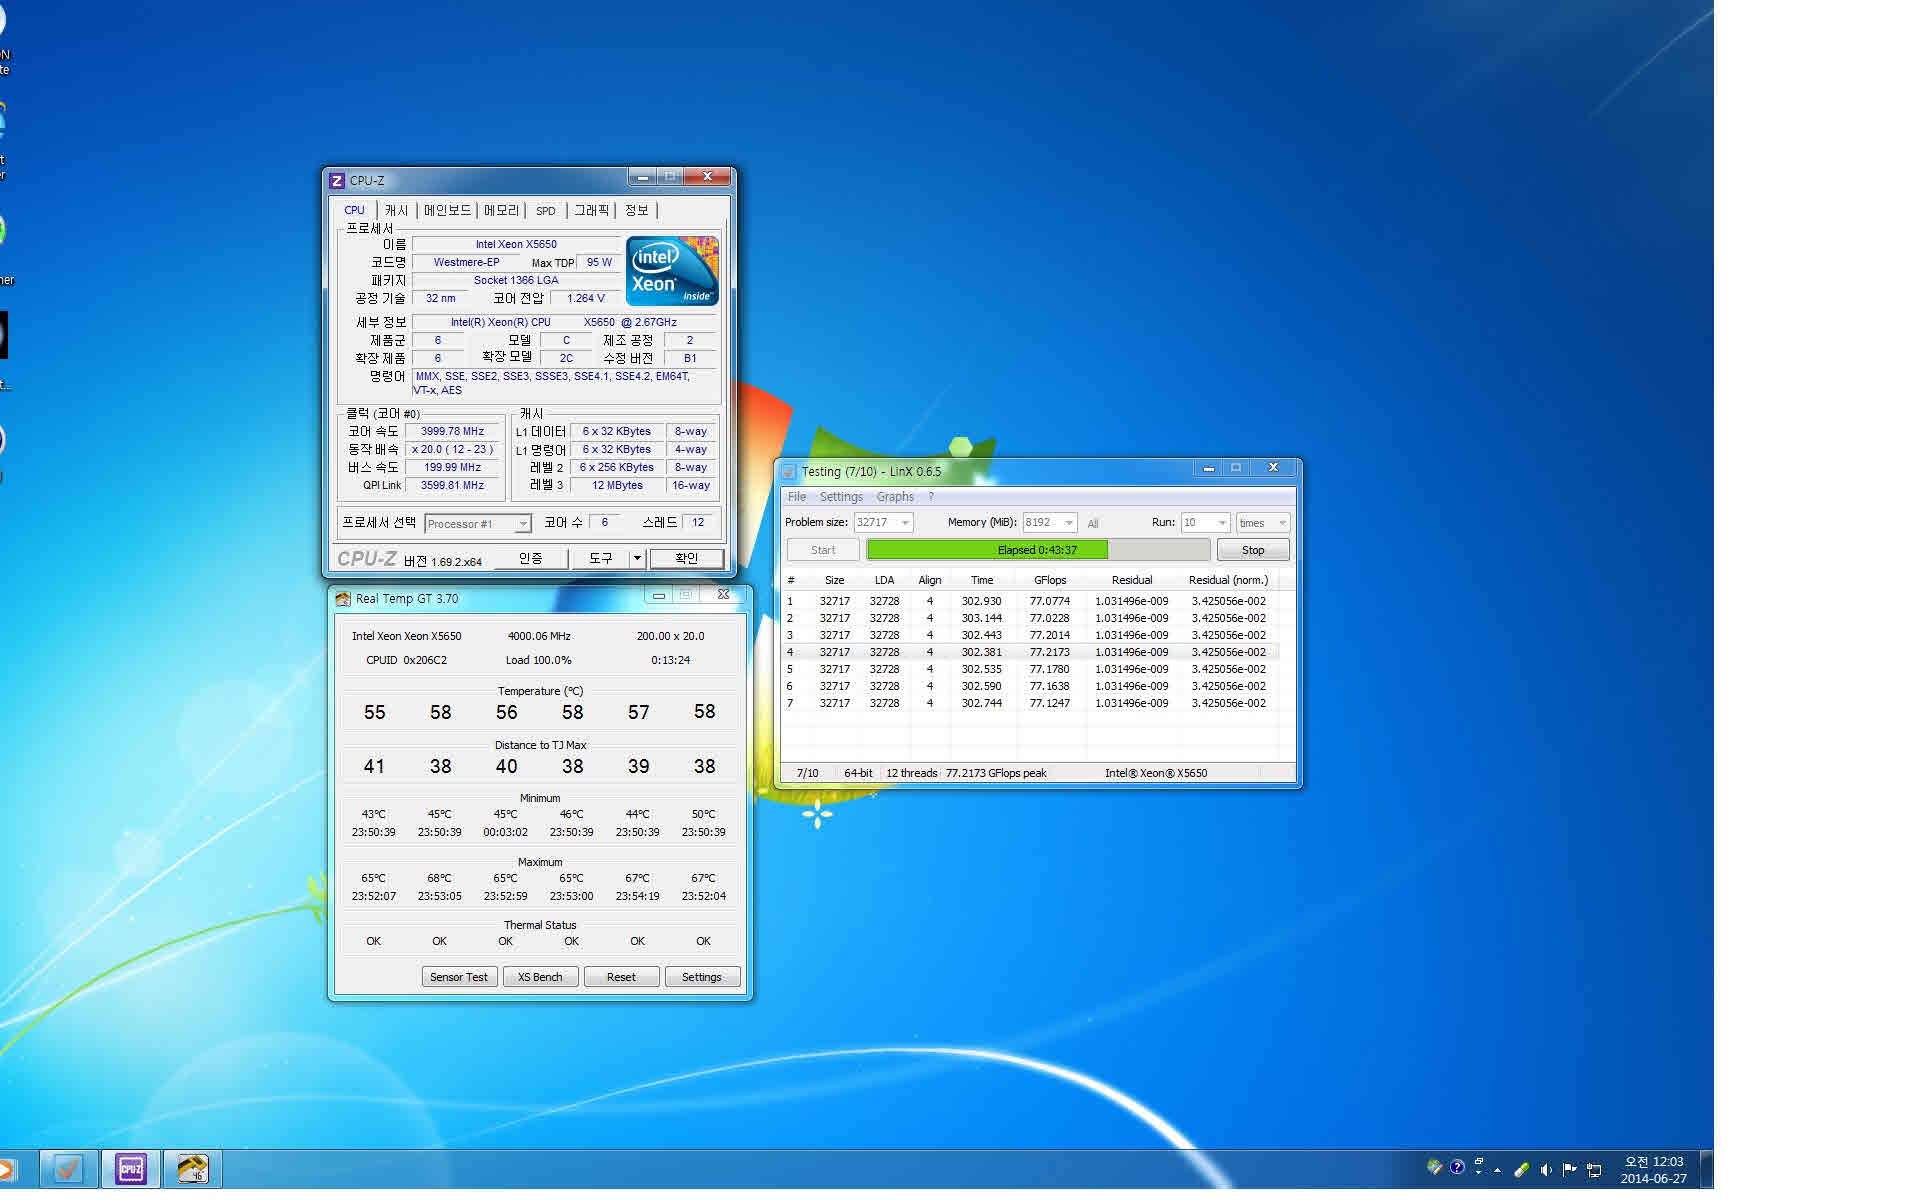Open the Problem size dropdown
The width and height of the screenshot is (1920, 1200).
pyautogui.click(x=883, y=522)
